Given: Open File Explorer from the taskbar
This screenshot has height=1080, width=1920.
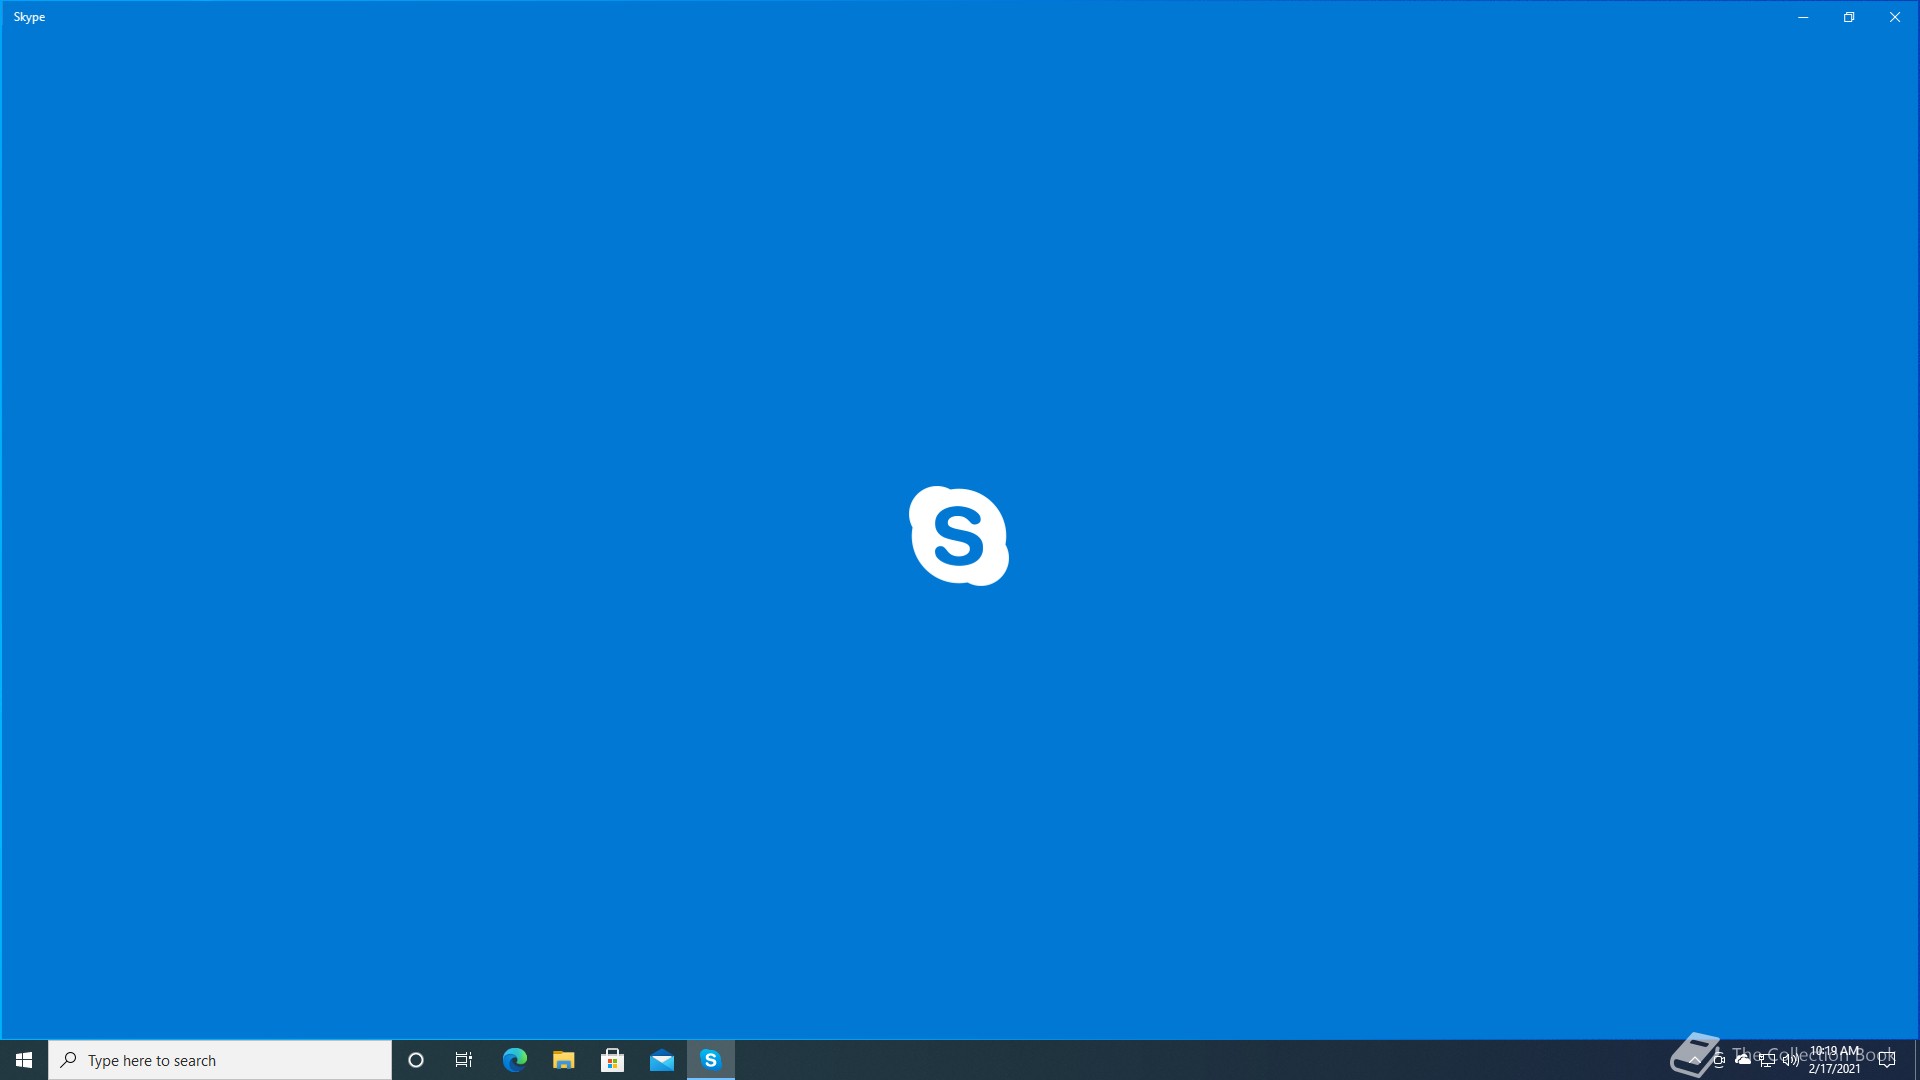Looking at the screenshot, I should point(564,1060).
